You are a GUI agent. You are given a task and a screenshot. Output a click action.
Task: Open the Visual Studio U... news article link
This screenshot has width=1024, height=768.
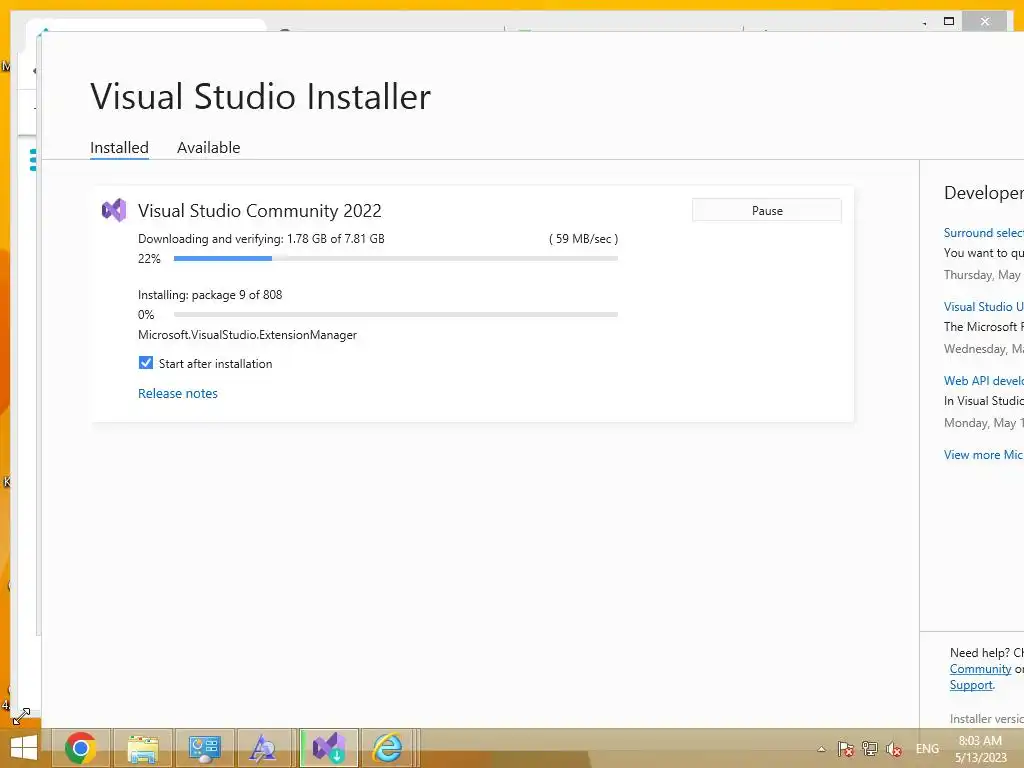[x=984, y=306]
